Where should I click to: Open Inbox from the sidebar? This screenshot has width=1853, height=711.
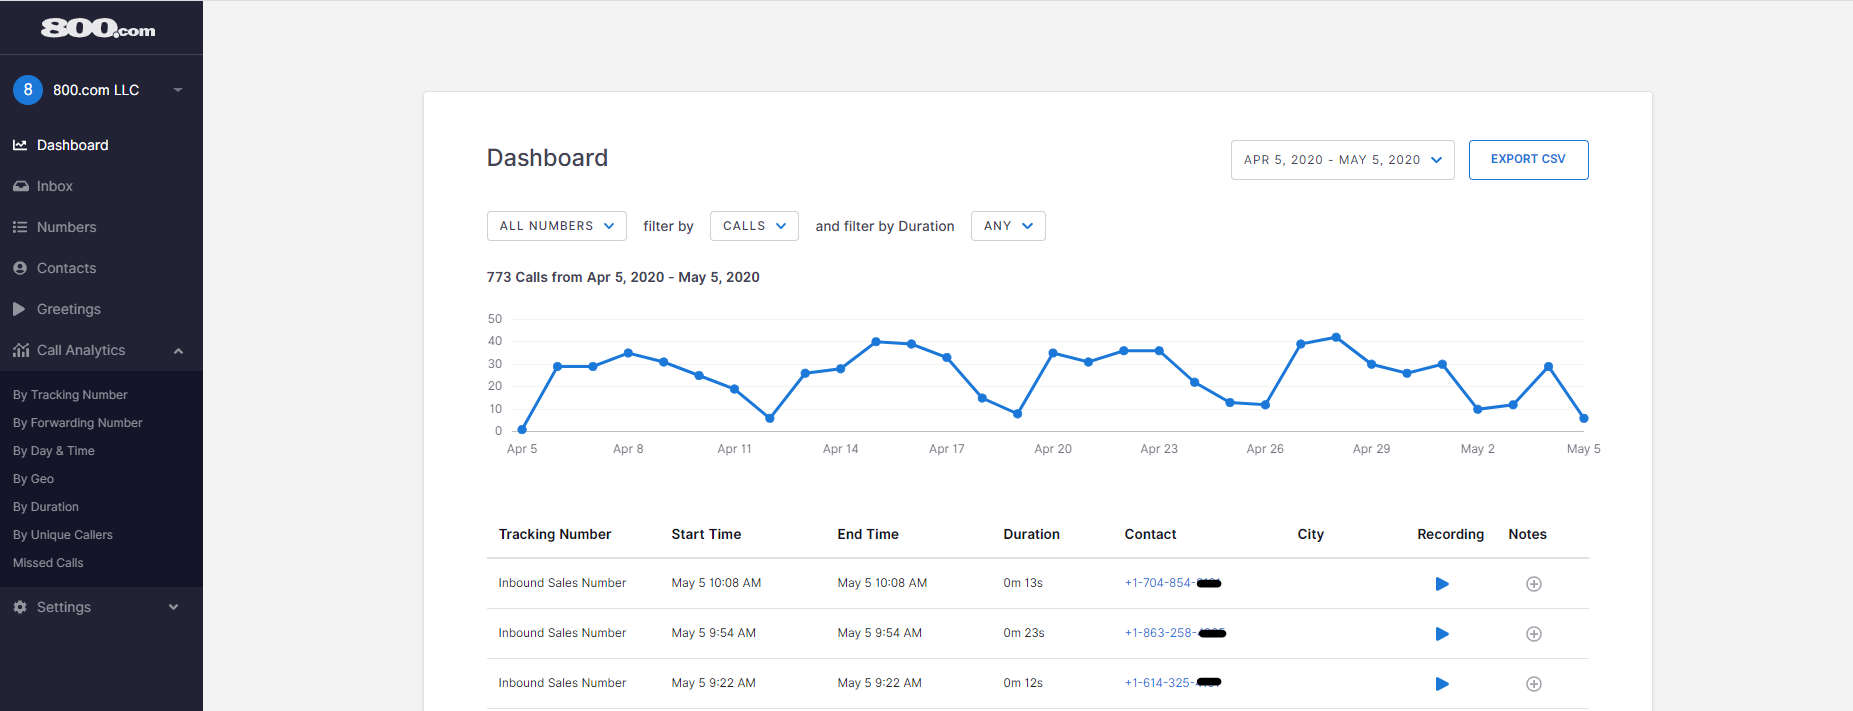55,186
